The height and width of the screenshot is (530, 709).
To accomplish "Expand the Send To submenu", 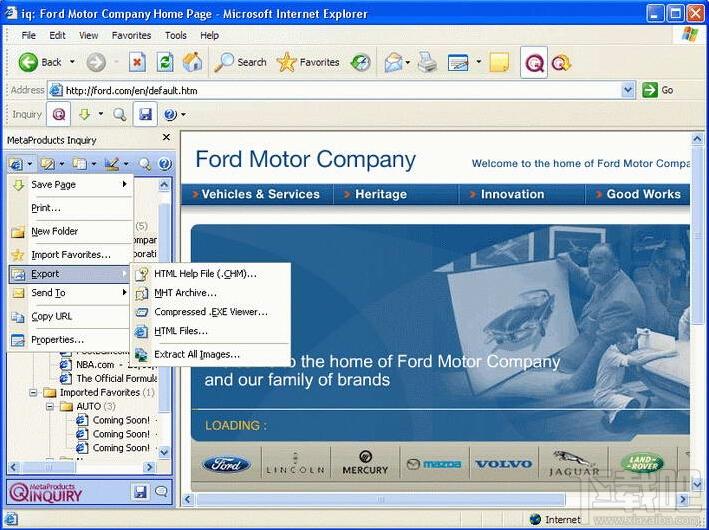I will [x=71, y=293].
